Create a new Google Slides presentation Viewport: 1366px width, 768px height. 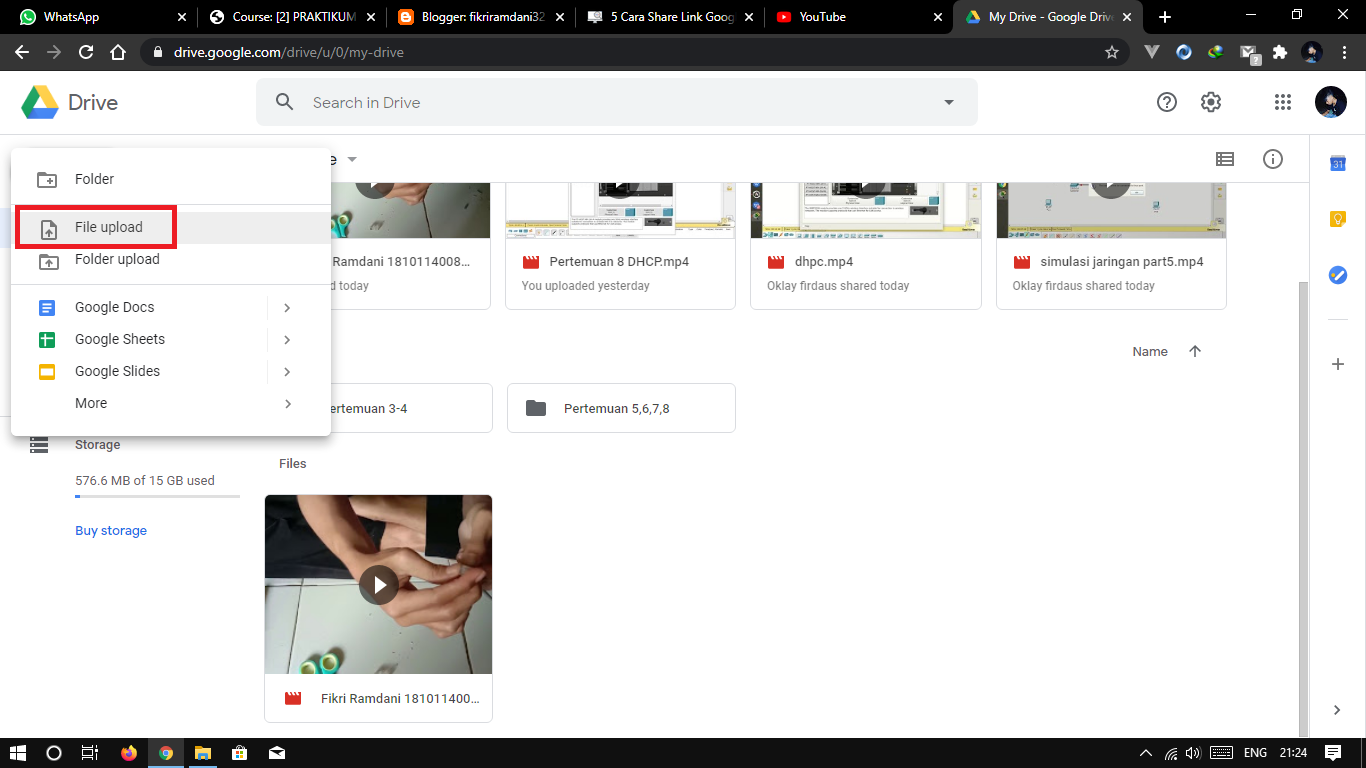139,371
